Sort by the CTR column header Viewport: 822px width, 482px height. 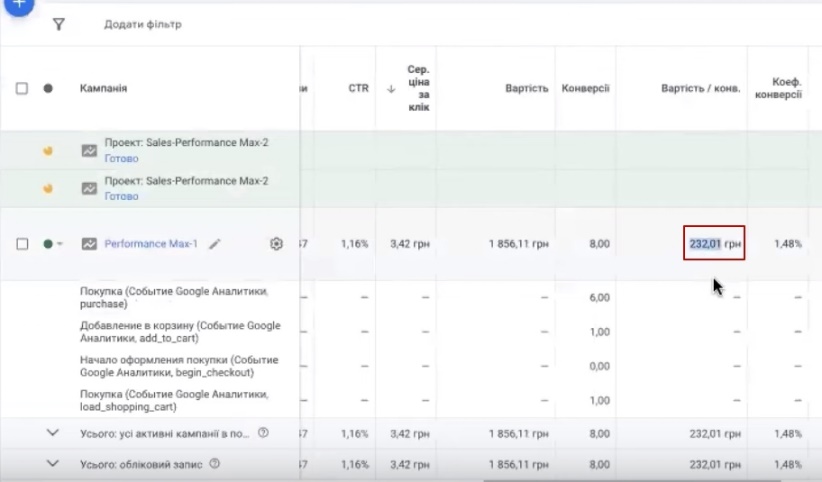click(358, 88)
